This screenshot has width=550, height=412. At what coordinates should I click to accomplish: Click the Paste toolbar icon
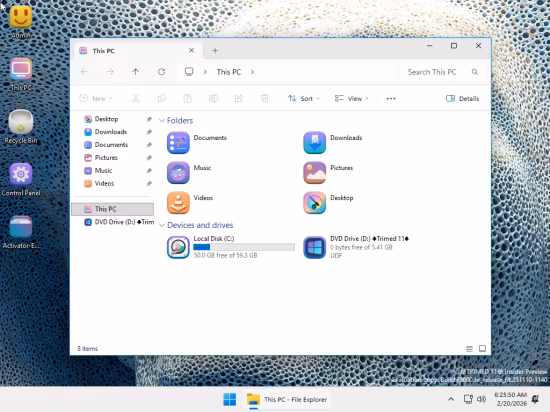tap(187, 99)
